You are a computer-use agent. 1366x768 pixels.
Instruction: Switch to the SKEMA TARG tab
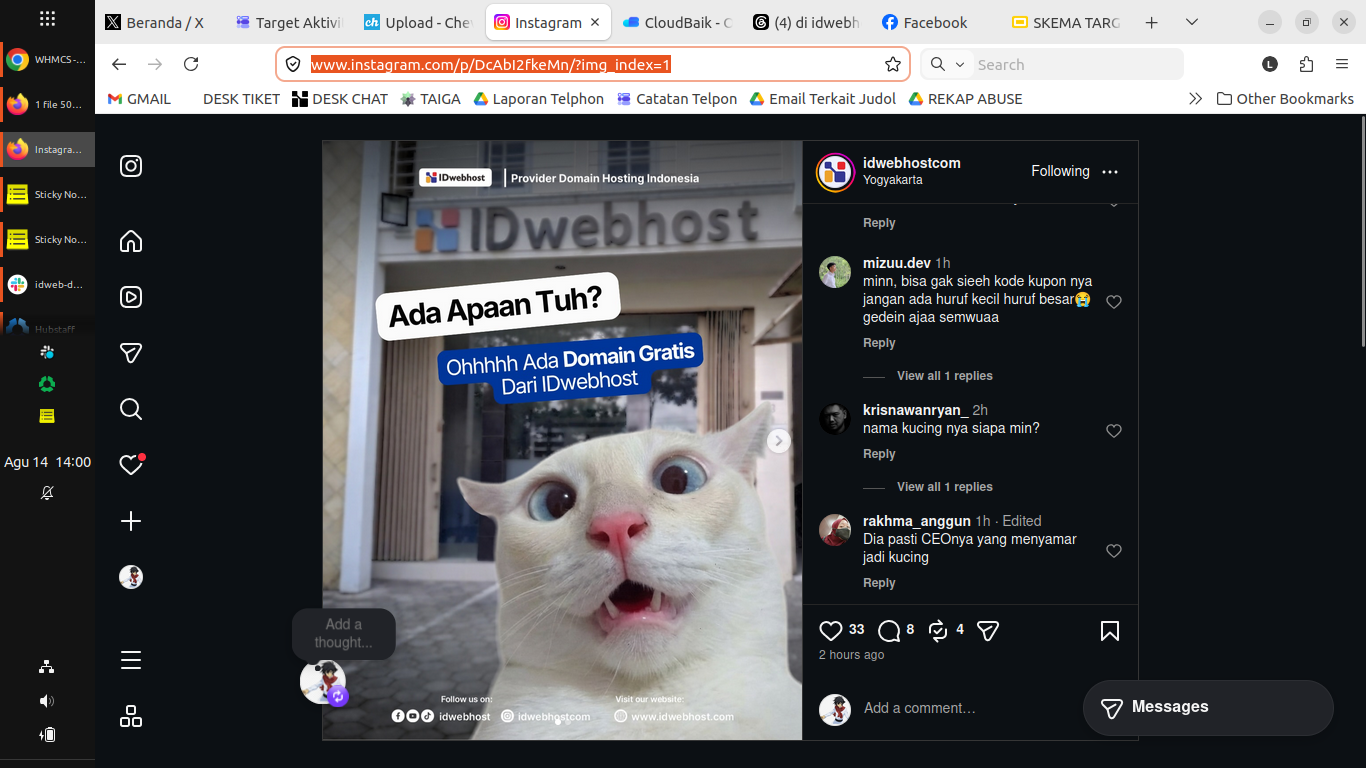1066,22
